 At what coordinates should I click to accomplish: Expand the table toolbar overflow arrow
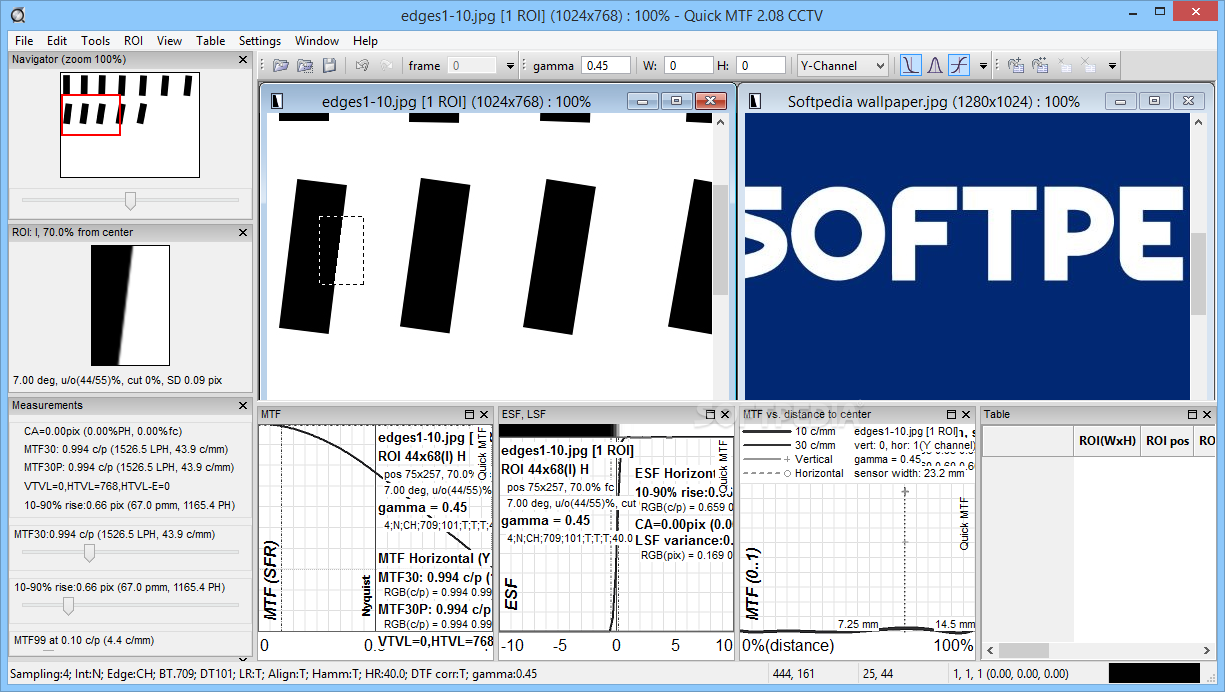tap(1112, 66)
